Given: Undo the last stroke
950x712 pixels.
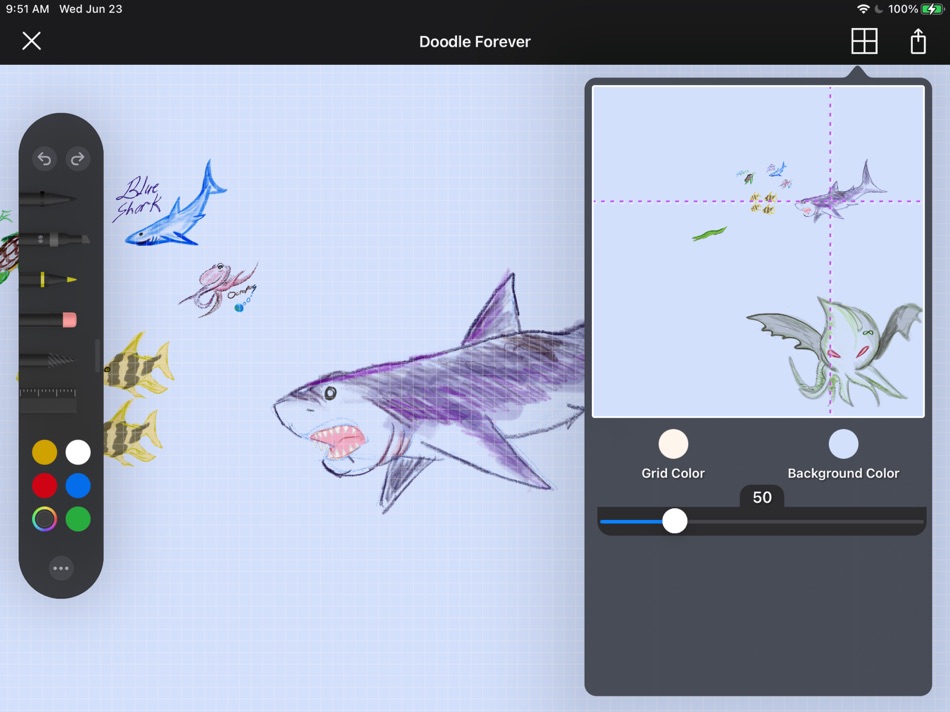Looking at the screenshot, I should pos(44,159).
